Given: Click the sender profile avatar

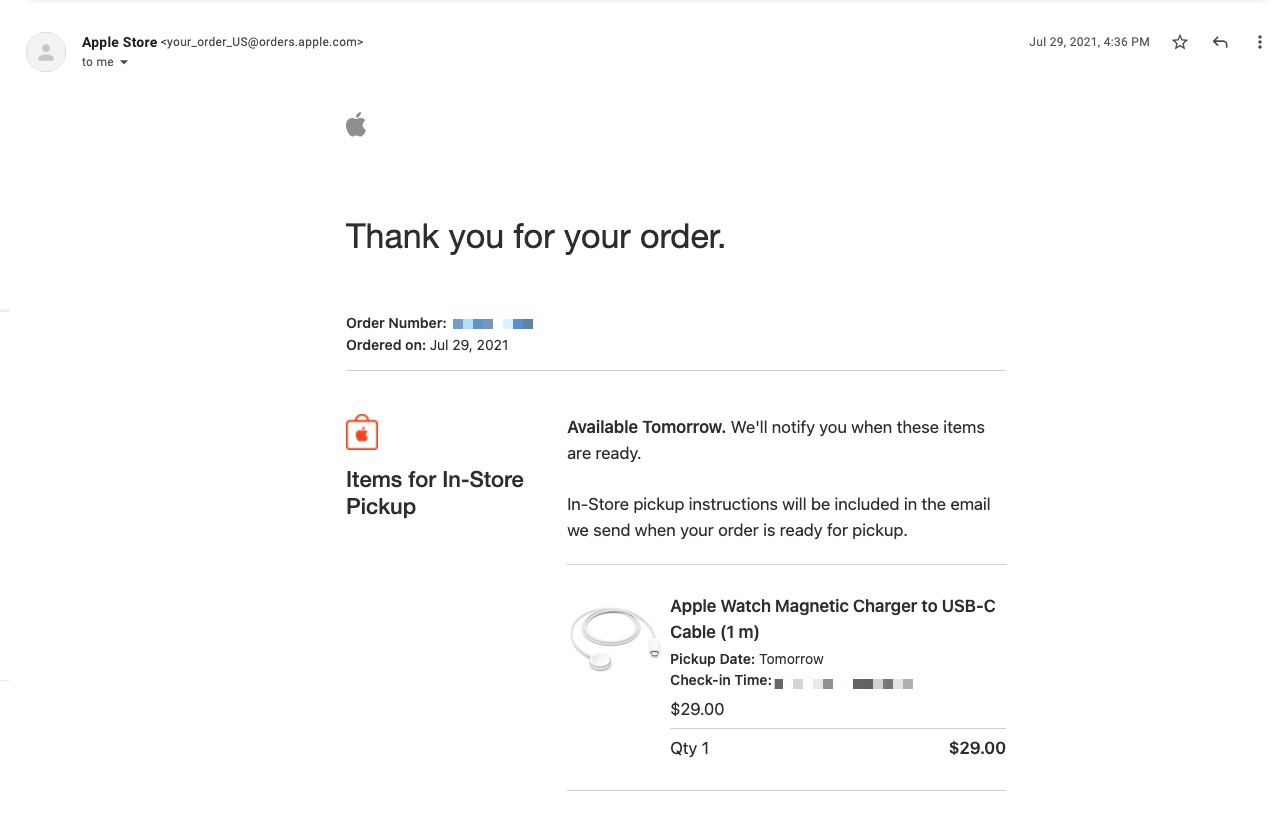Looking at the screenshot, I should pyautogui.click(x=46, y=52).
